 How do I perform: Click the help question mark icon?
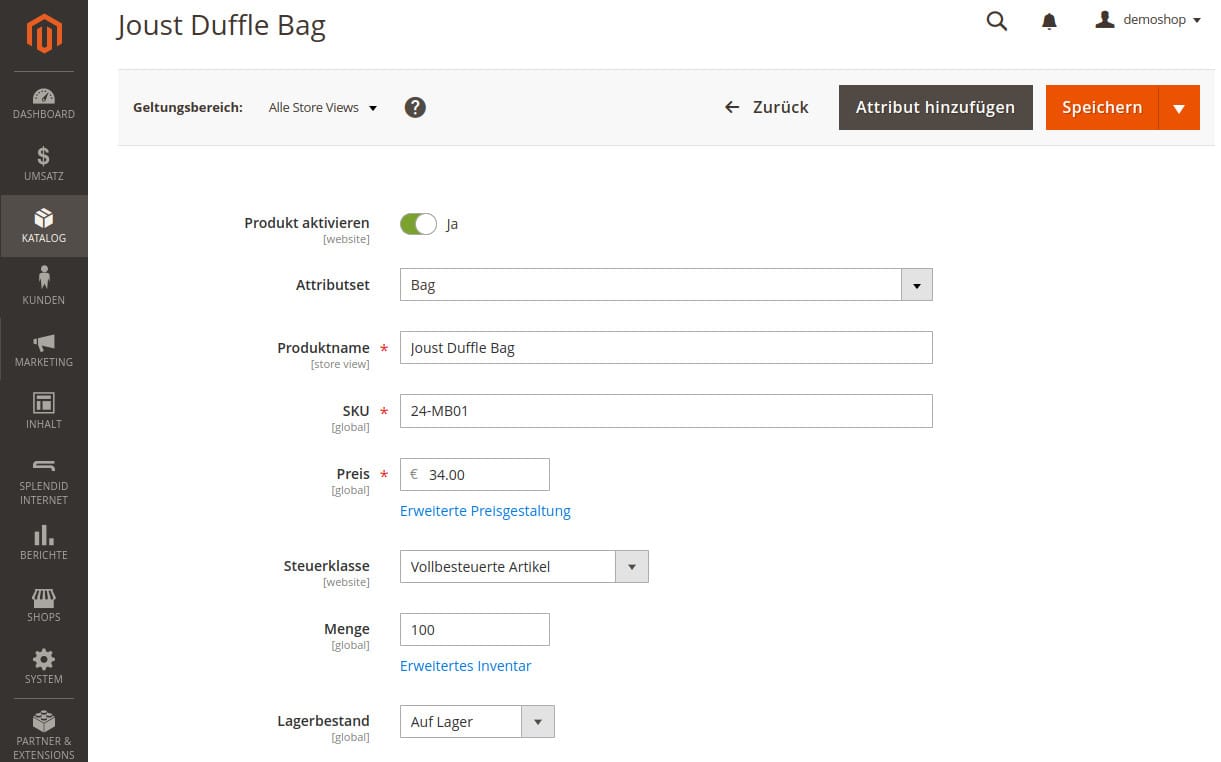415,108
